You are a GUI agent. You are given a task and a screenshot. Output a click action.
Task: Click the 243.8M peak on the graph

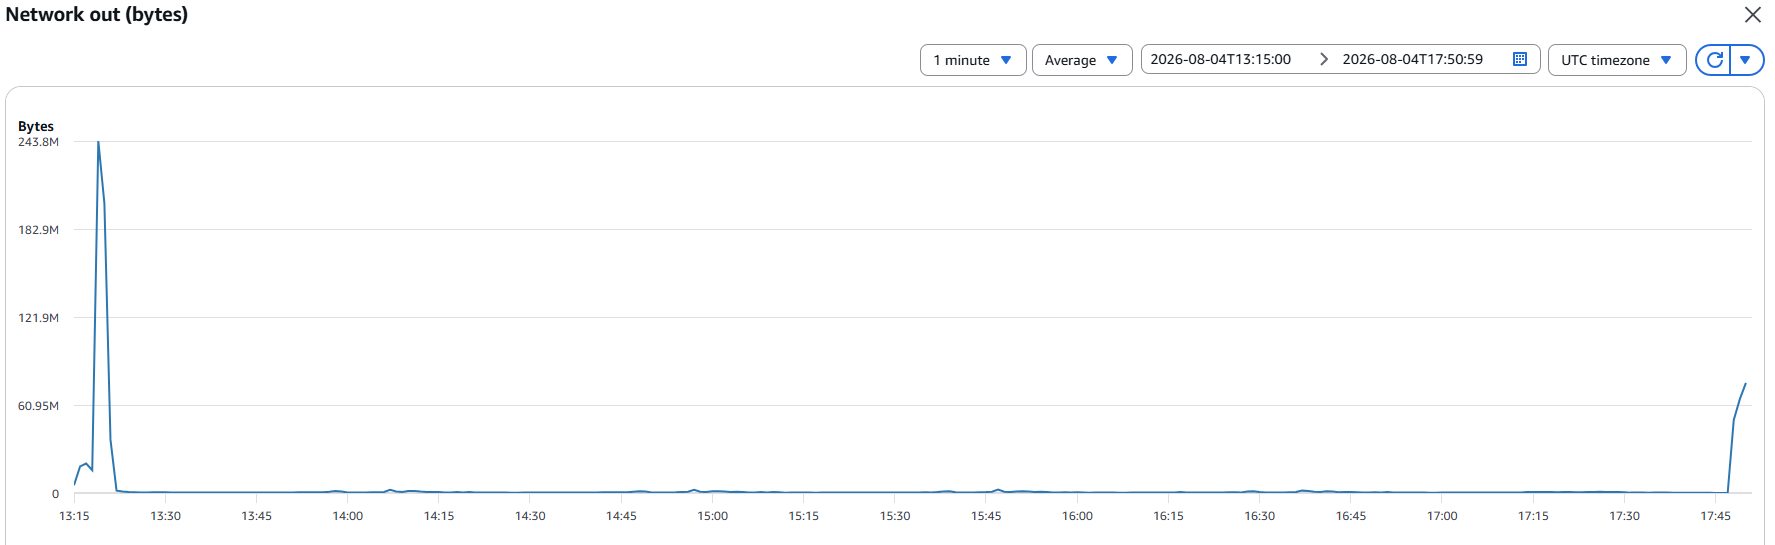(98, 142)
